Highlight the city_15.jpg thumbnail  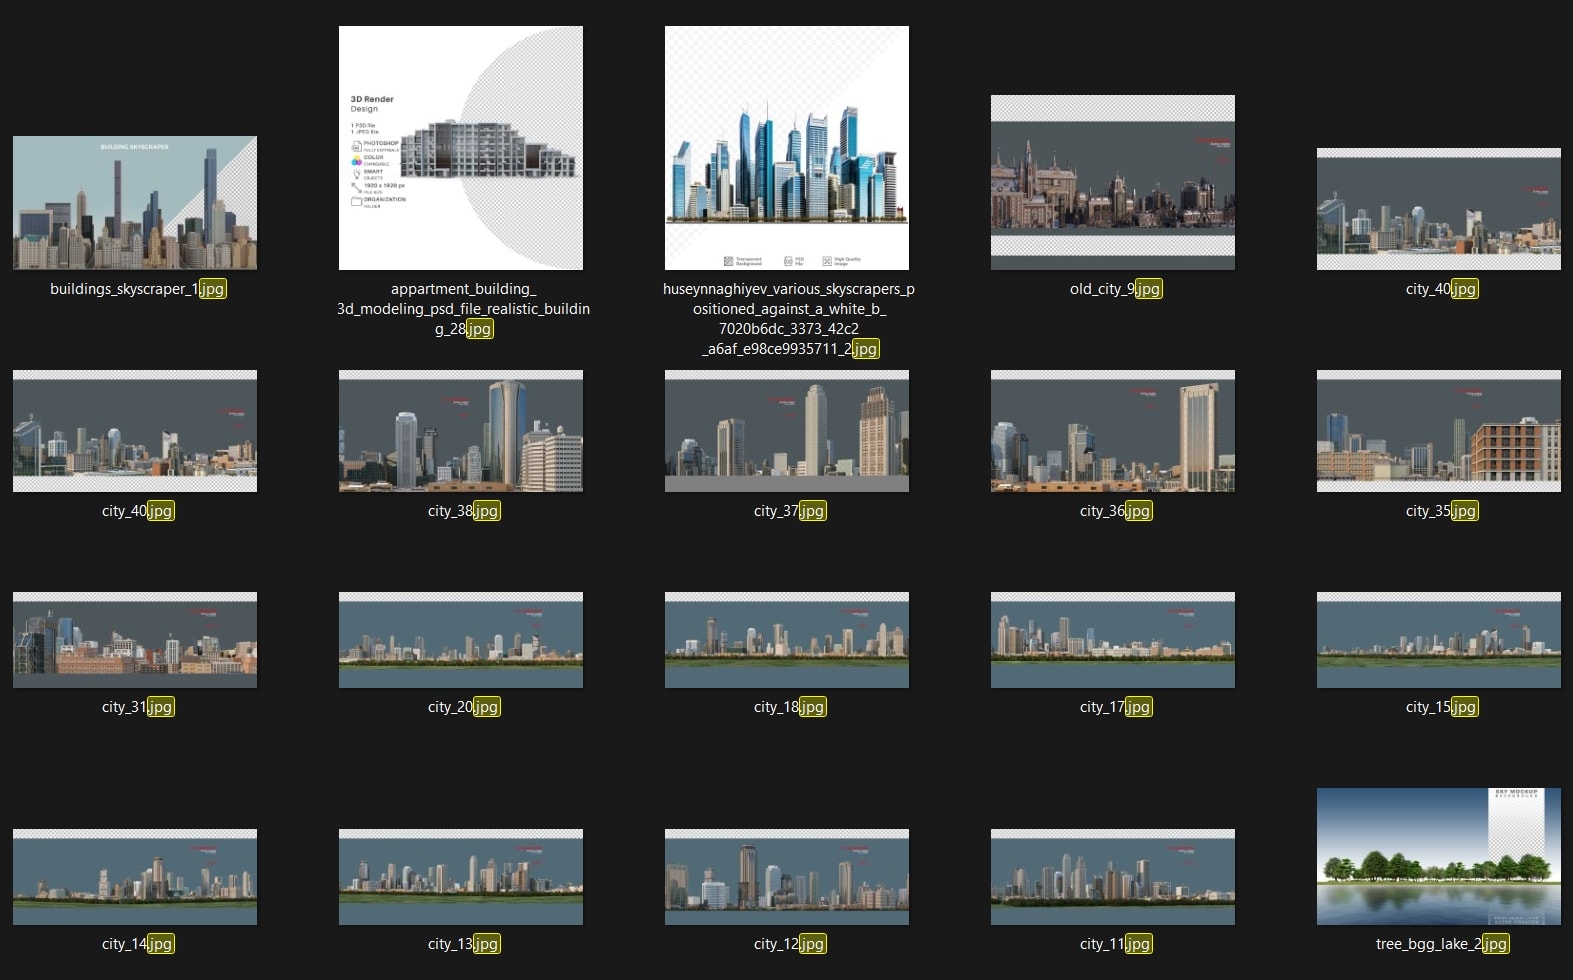(x=1439, y=640)
